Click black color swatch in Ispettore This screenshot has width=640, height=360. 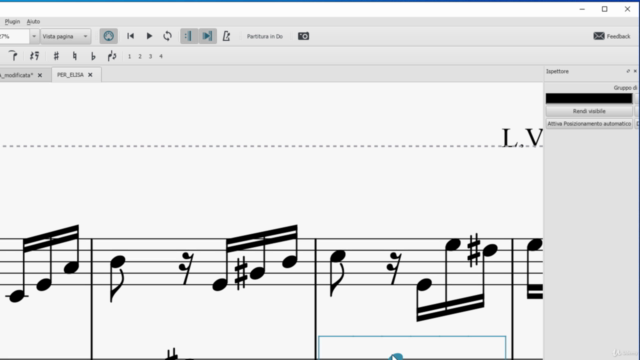589,98
